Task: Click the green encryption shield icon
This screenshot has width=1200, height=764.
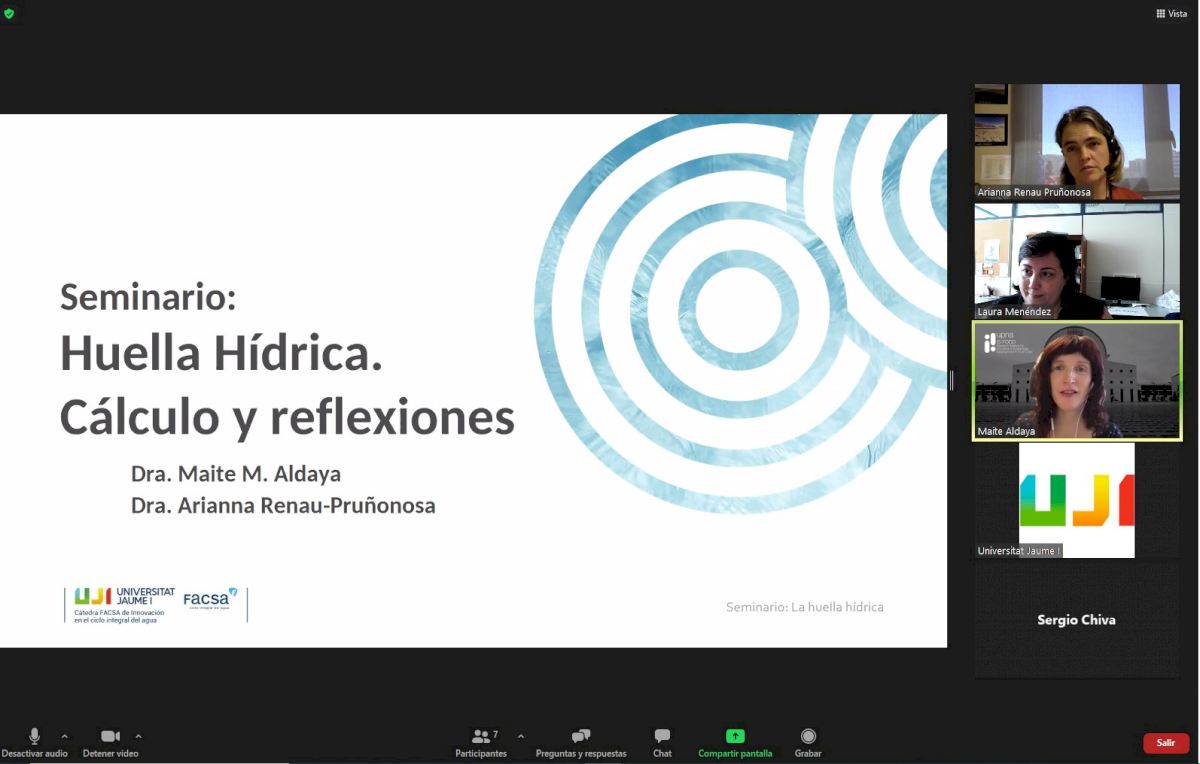Action: pos(10,14)
